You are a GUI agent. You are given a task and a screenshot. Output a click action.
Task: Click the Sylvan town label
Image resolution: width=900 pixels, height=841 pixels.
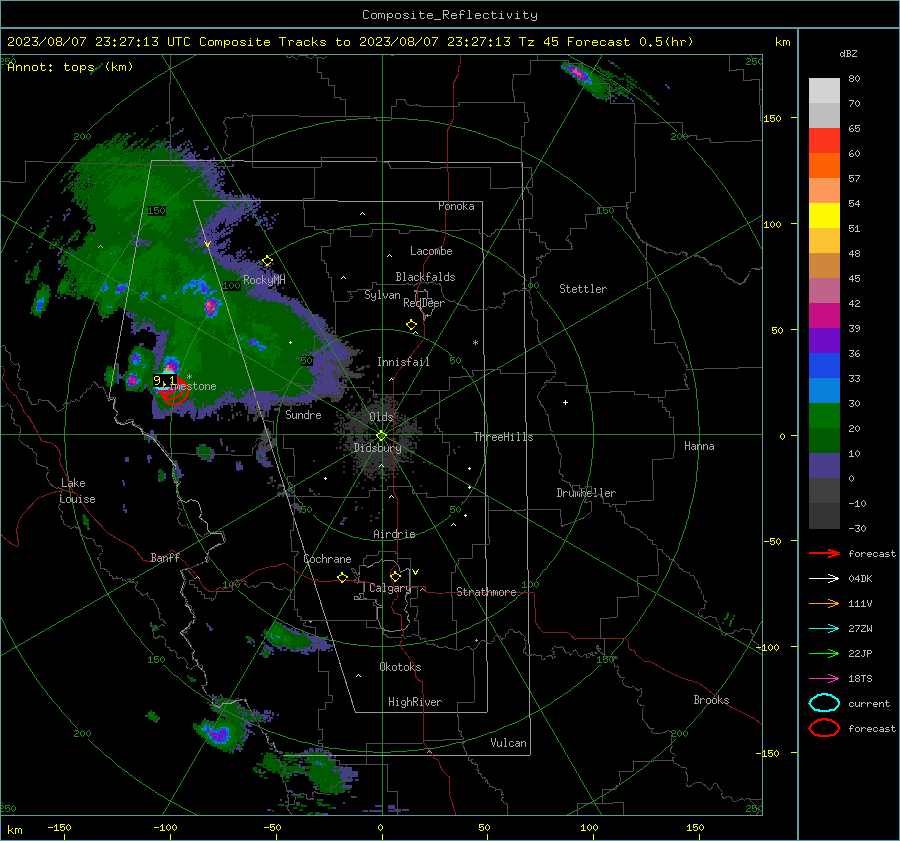(x=382, y=295)
